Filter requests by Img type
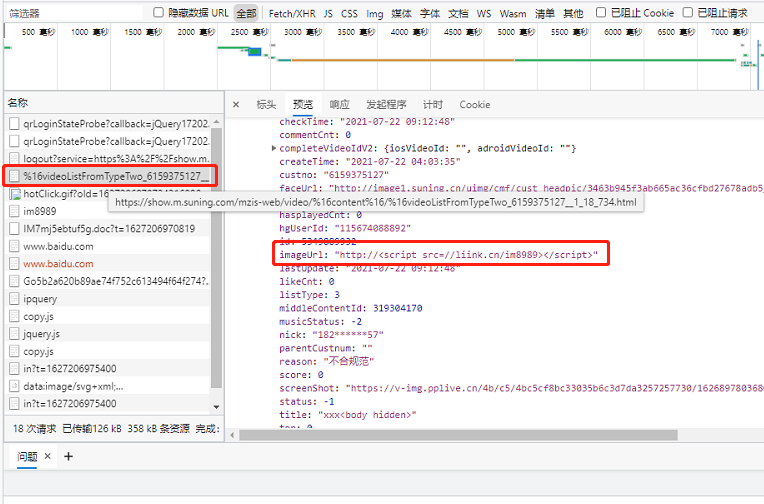 click(x=374, y=14)
